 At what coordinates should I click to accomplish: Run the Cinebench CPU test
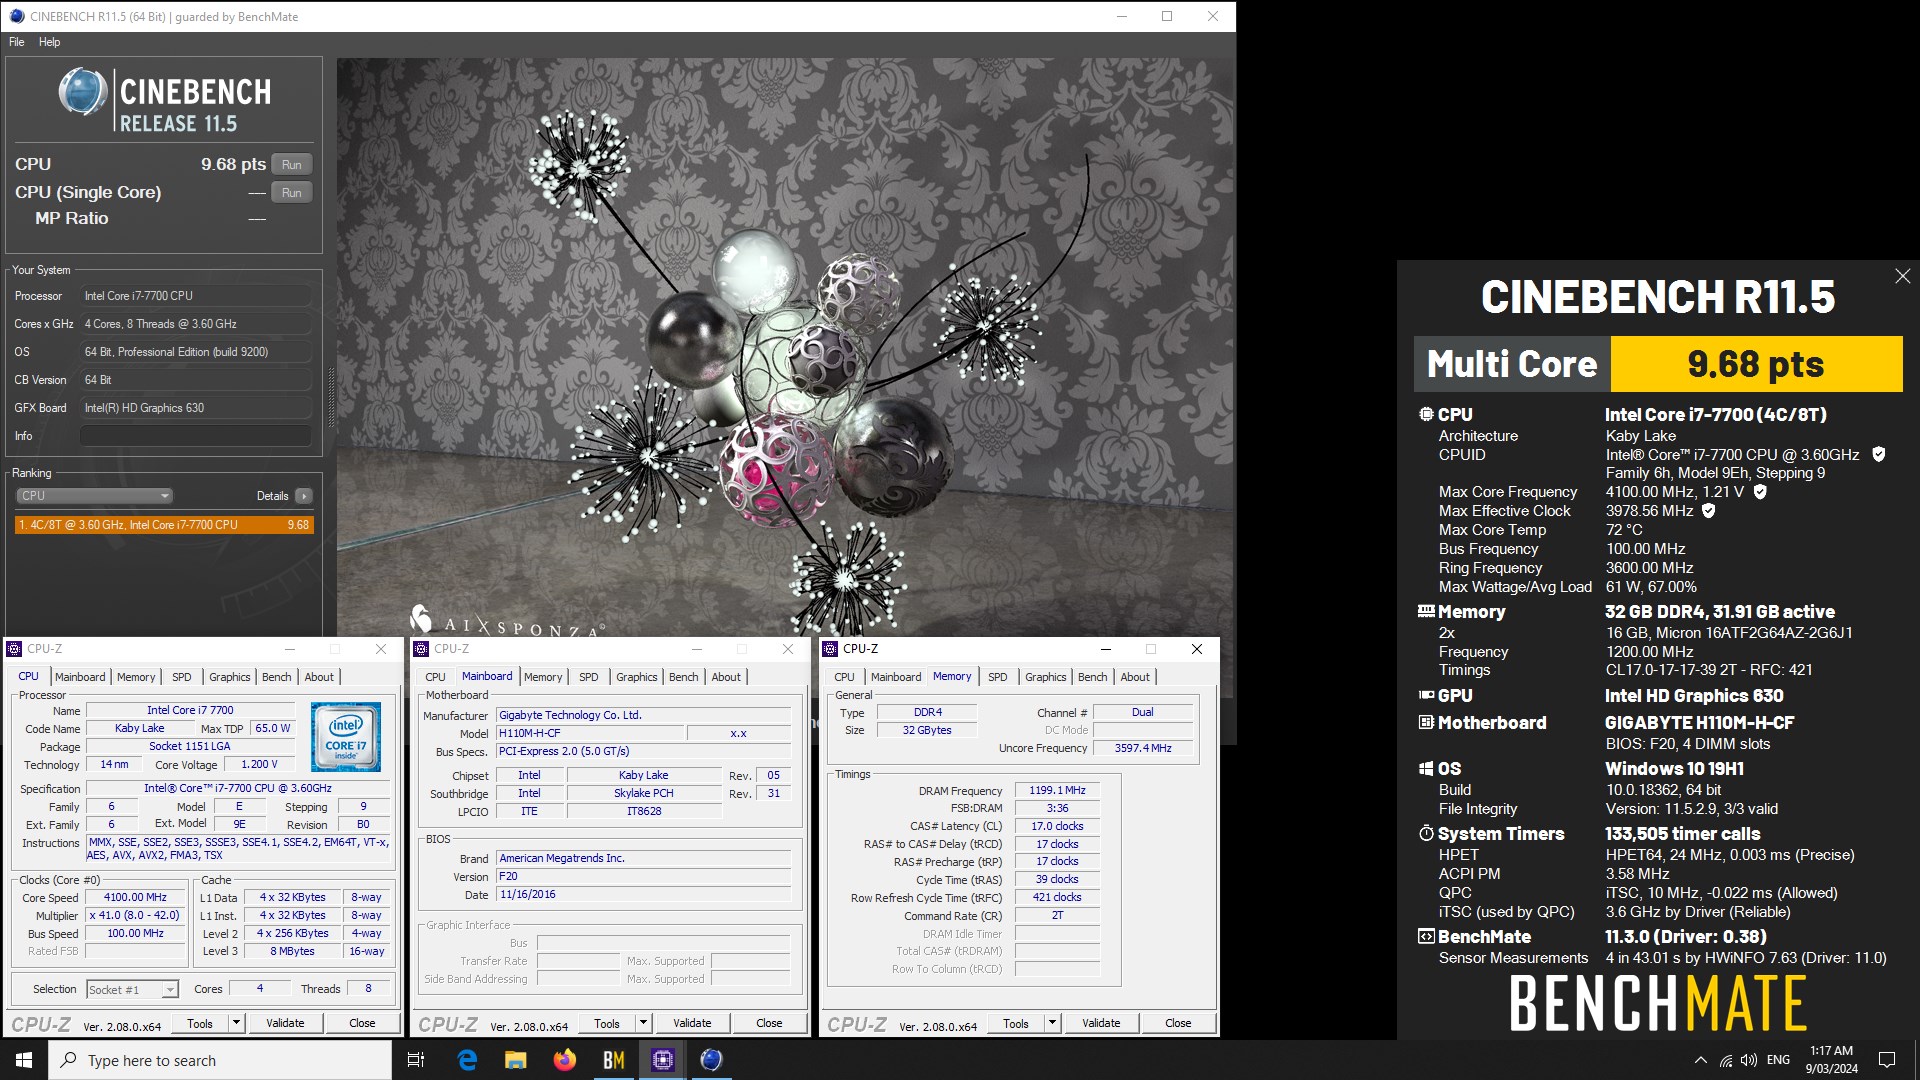pyautogui.click(x=291, y=165)
